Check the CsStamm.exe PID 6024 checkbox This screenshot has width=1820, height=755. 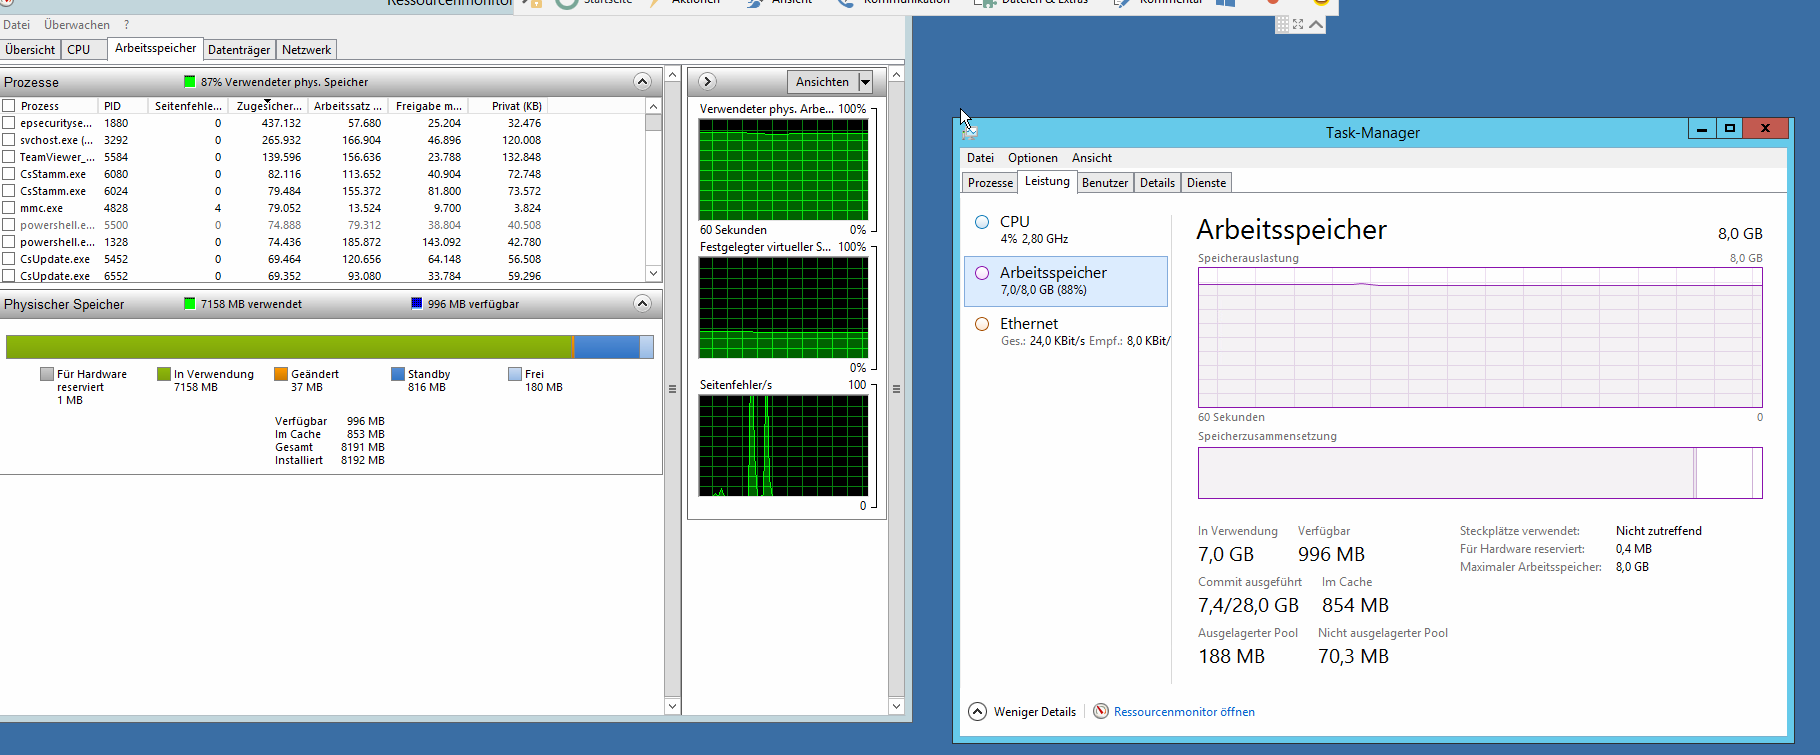coord(9,191)
